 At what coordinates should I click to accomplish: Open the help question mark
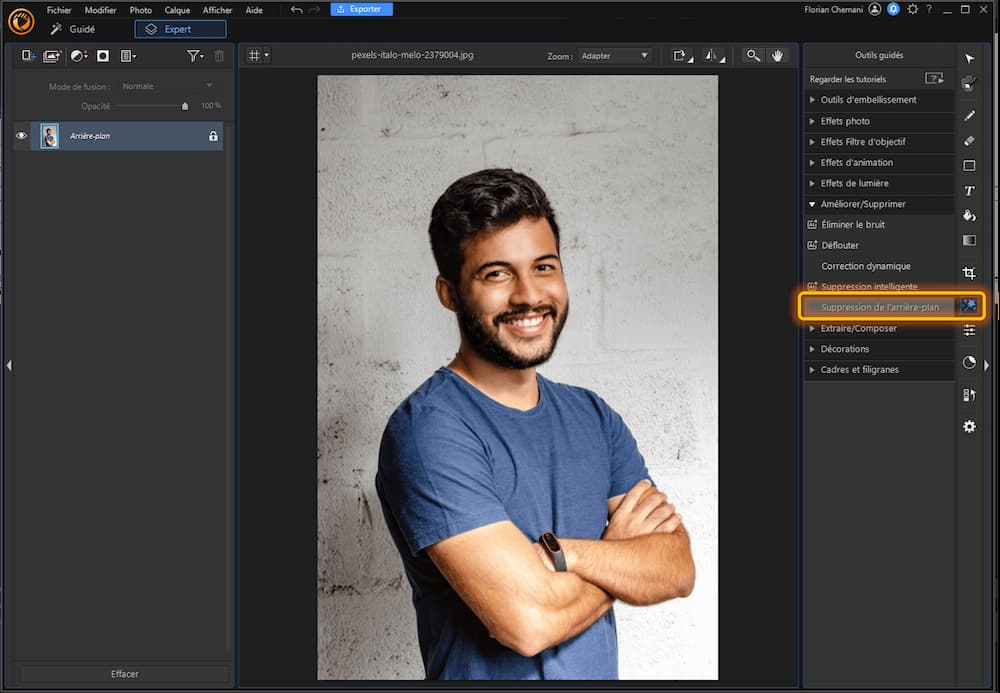[929, 9]
